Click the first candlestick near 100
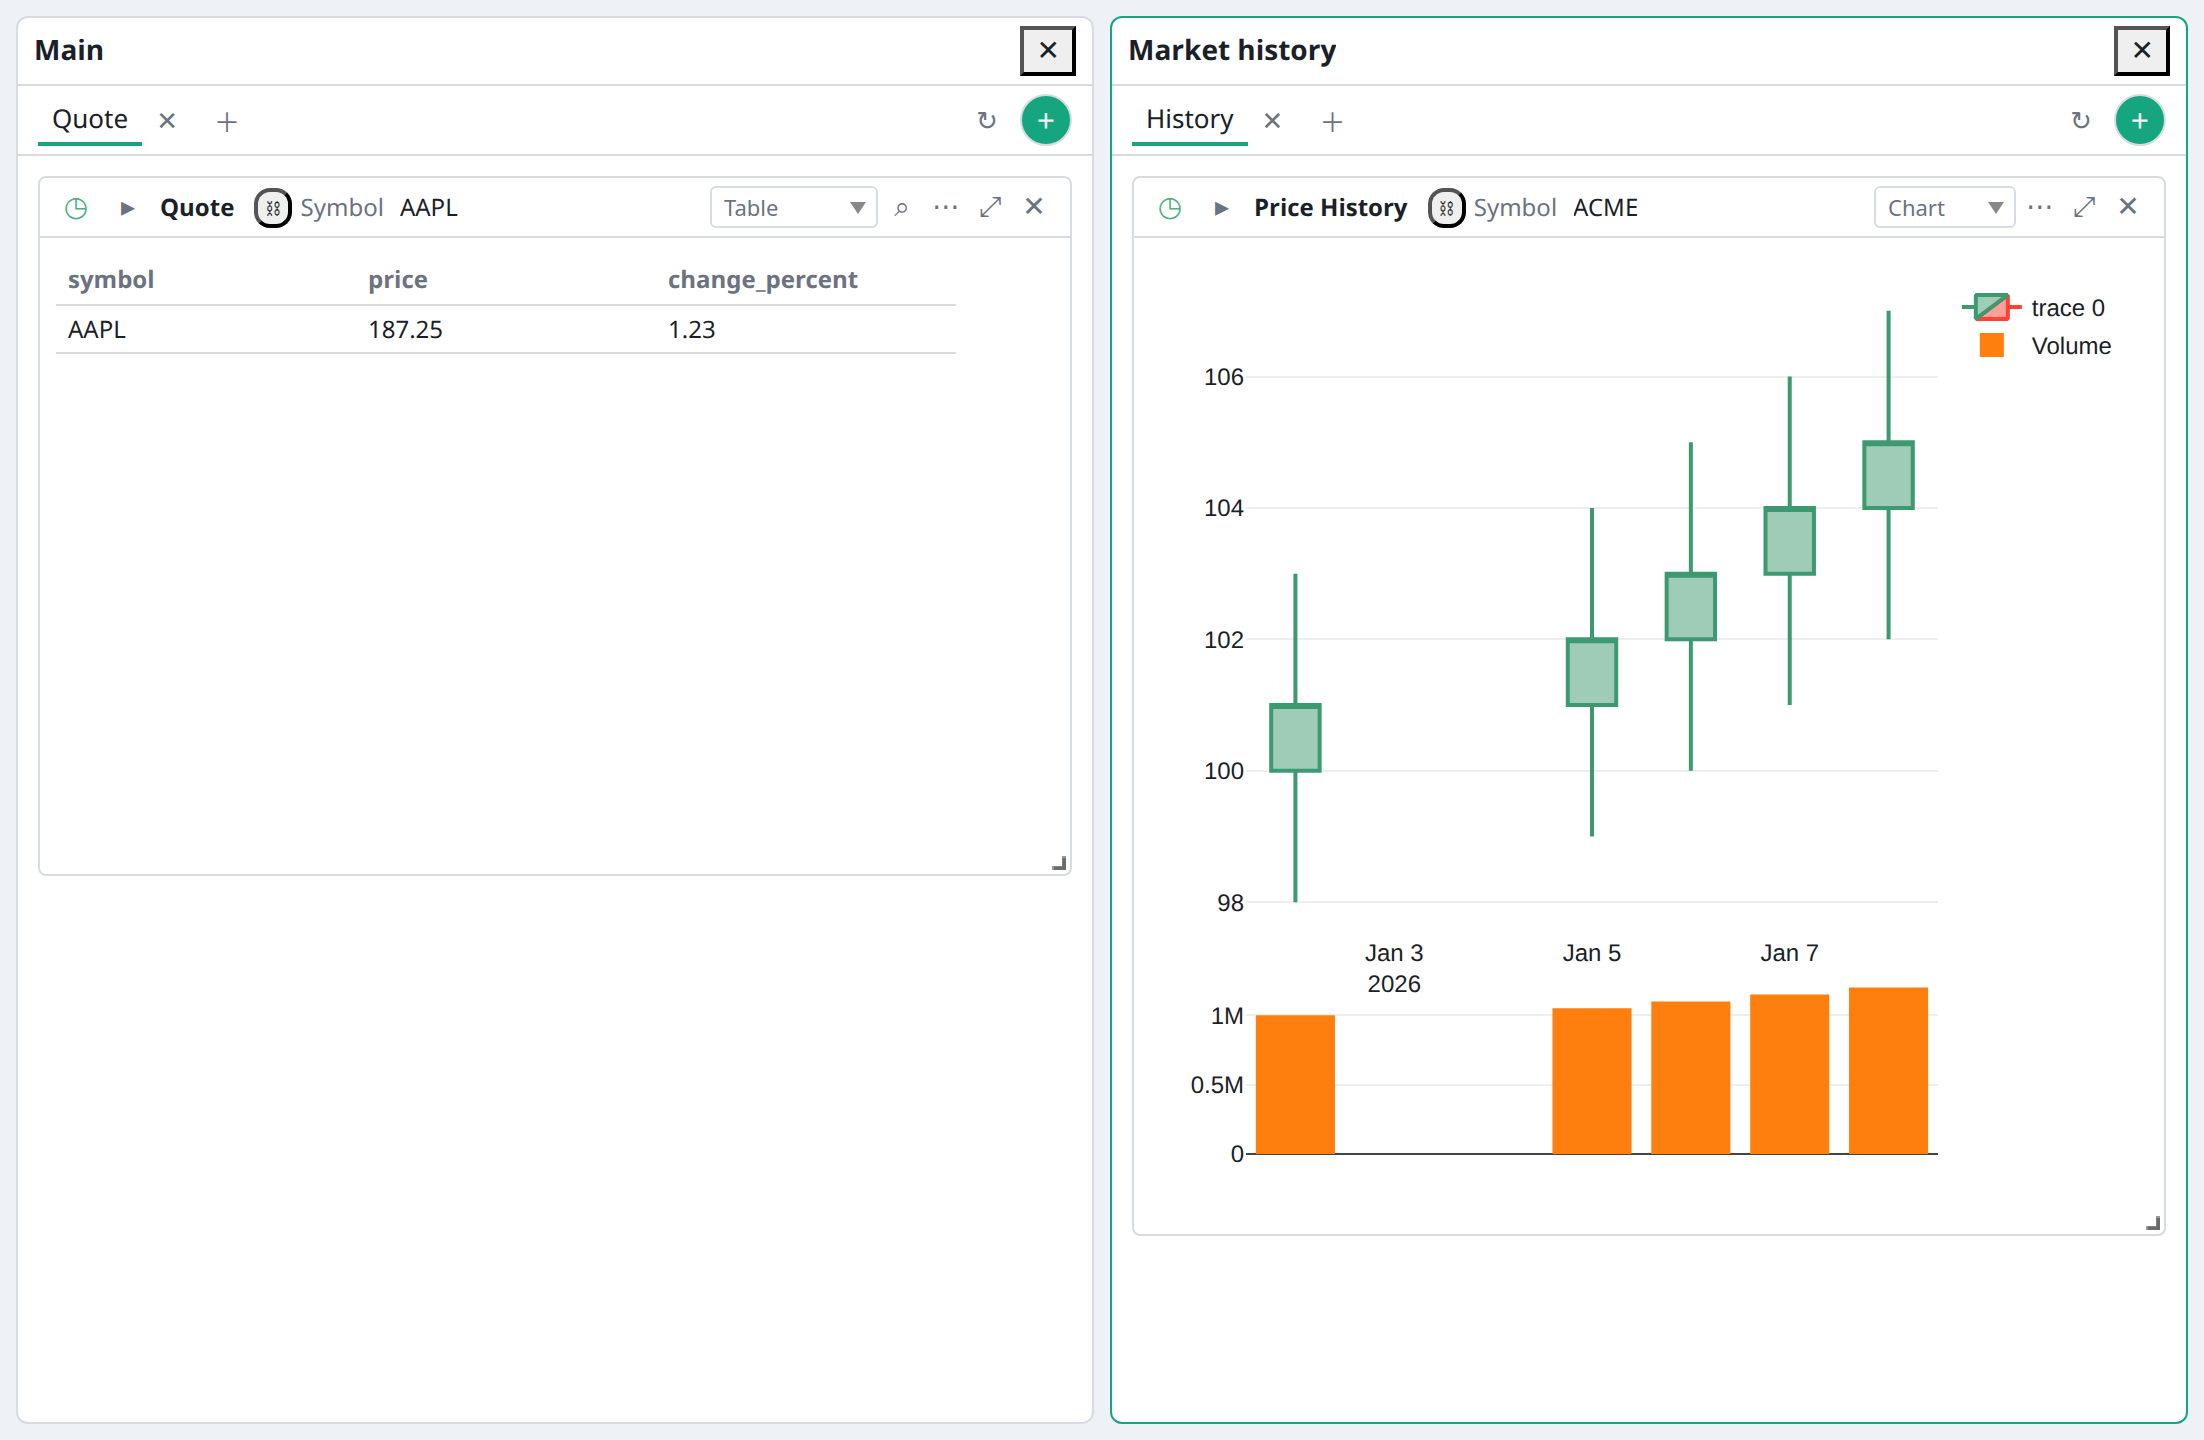Image resolution: width=2204 pixels, height=1440 pixels. 1295,738
